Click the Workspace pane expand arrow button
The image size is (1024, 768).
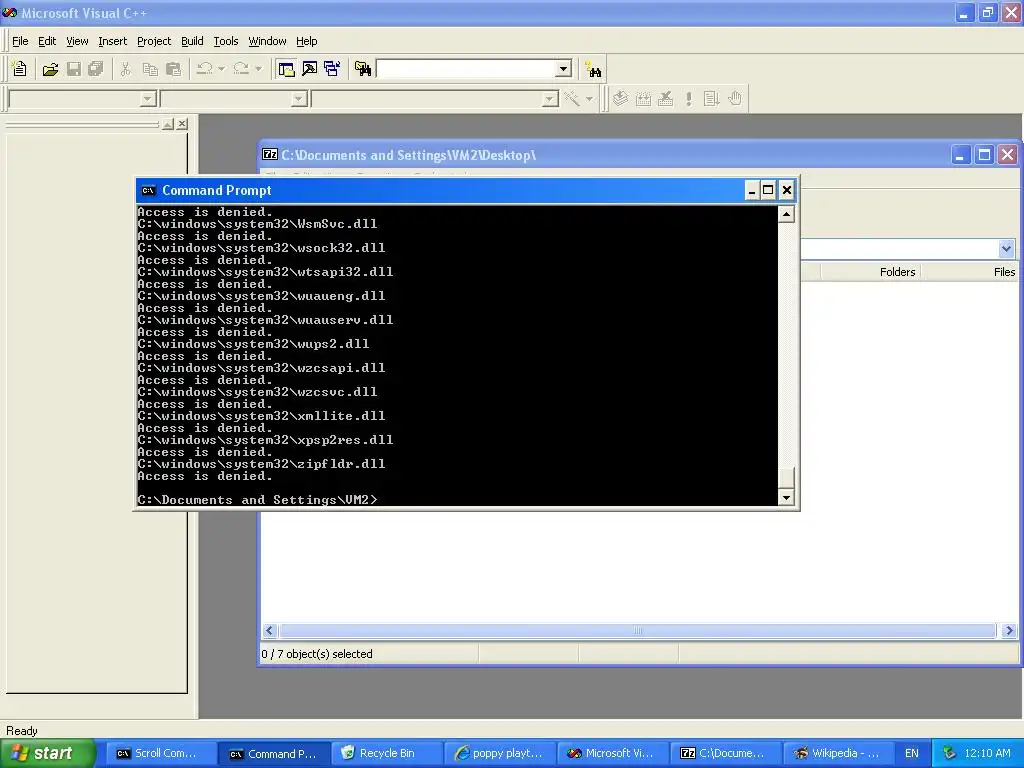pyautogui.click(x=168, y=124)
